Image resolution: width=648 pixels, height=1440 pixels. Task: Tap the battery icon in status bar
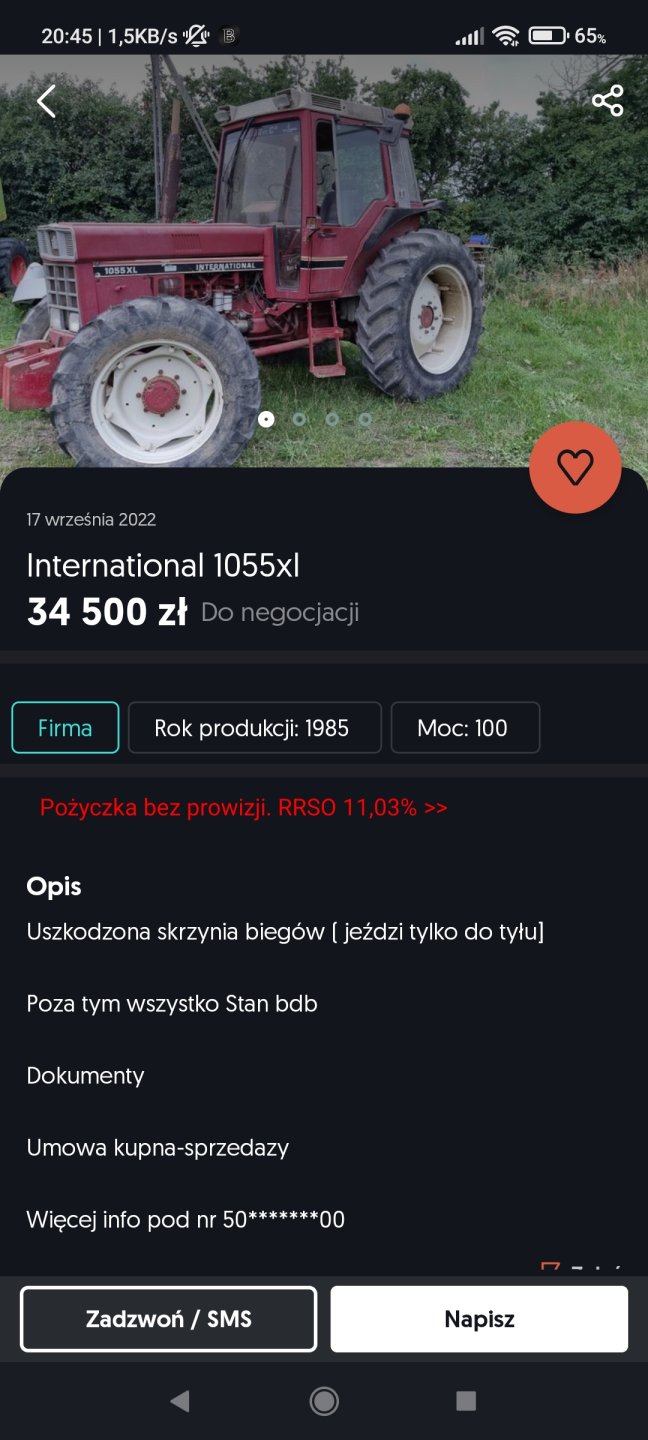[547, 36]
